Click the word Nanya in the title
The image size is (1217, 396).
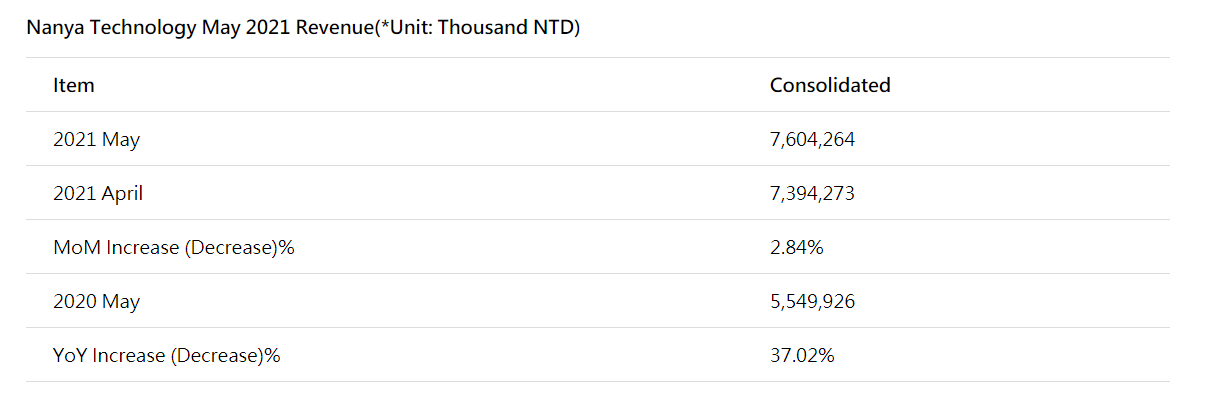pos(55,28)
